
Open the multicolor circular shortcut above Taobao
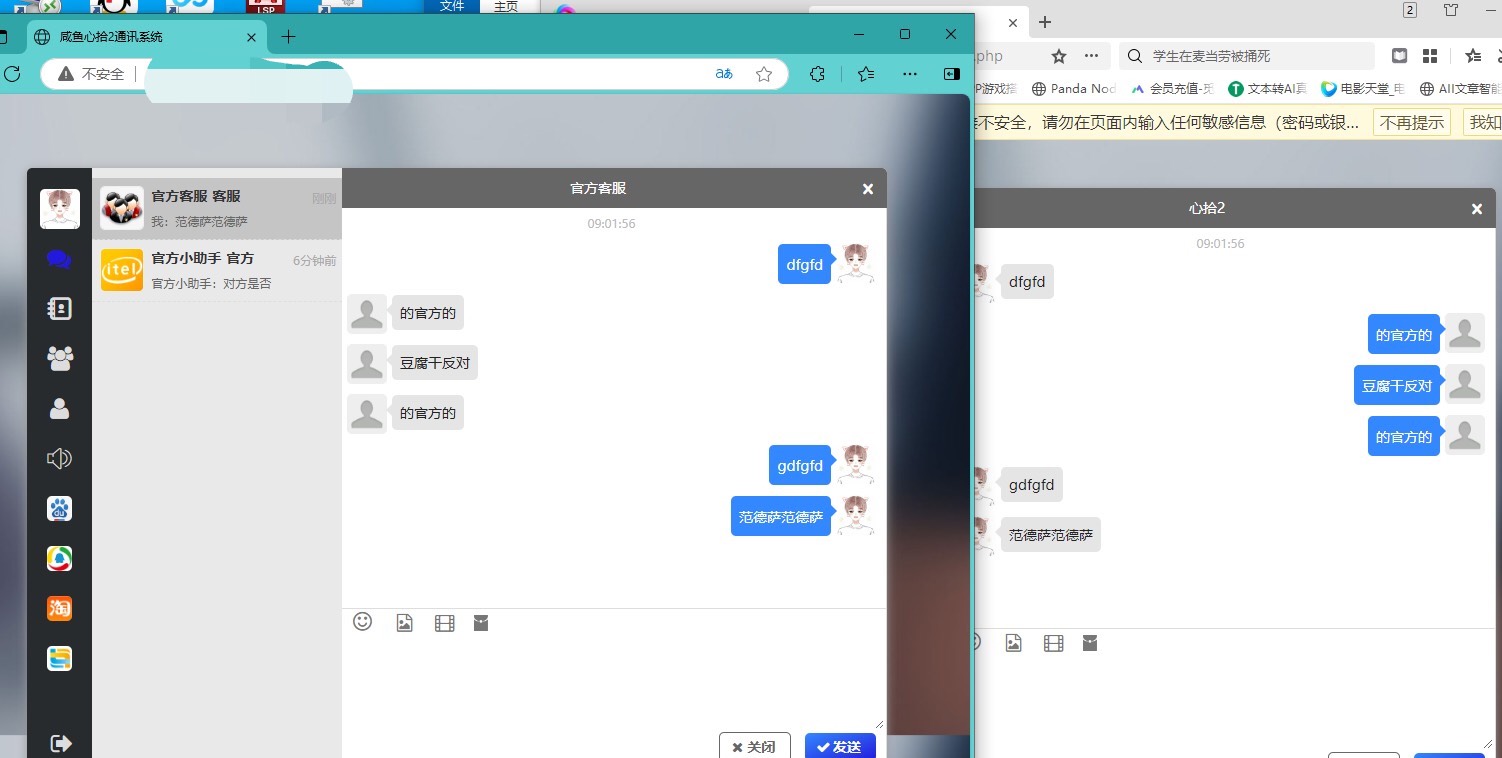(60, 559)
